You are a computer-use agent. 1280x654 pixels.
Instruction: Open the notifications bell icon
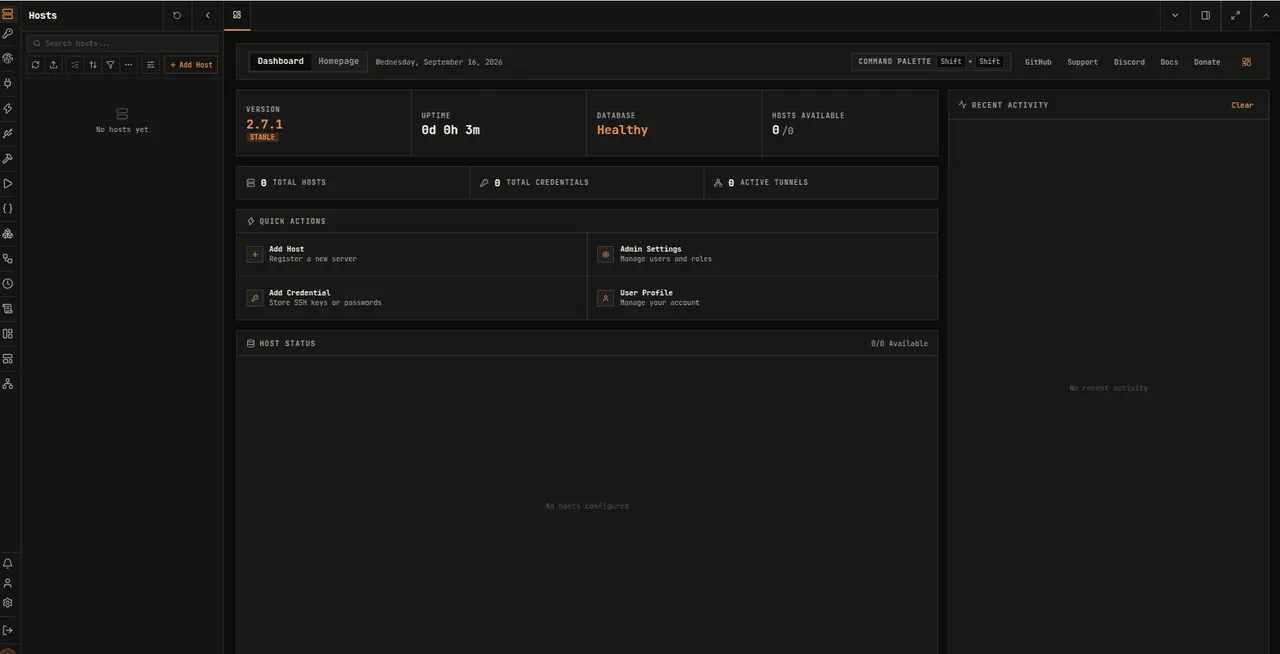click(8, 564)
